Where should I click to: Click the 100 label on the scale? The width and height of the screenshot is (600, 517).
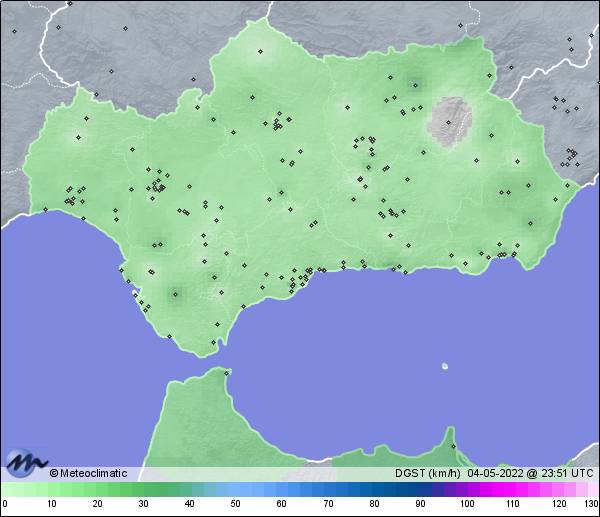(467, 504)
